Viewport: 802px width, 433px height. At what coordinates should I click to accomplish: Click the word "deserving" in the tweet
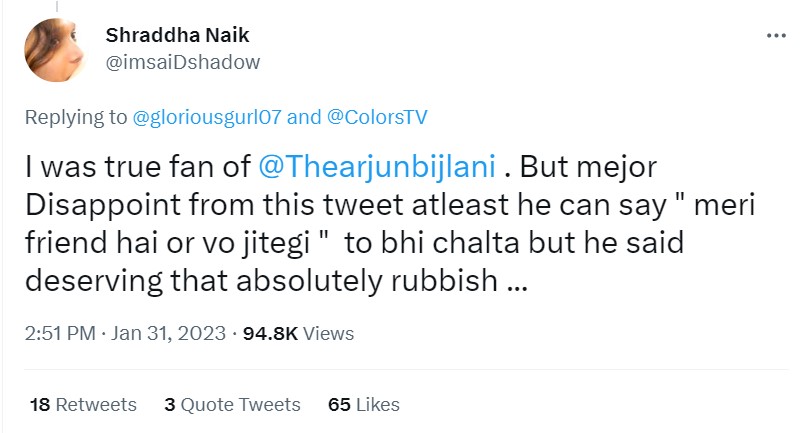[x=94, y=281]
